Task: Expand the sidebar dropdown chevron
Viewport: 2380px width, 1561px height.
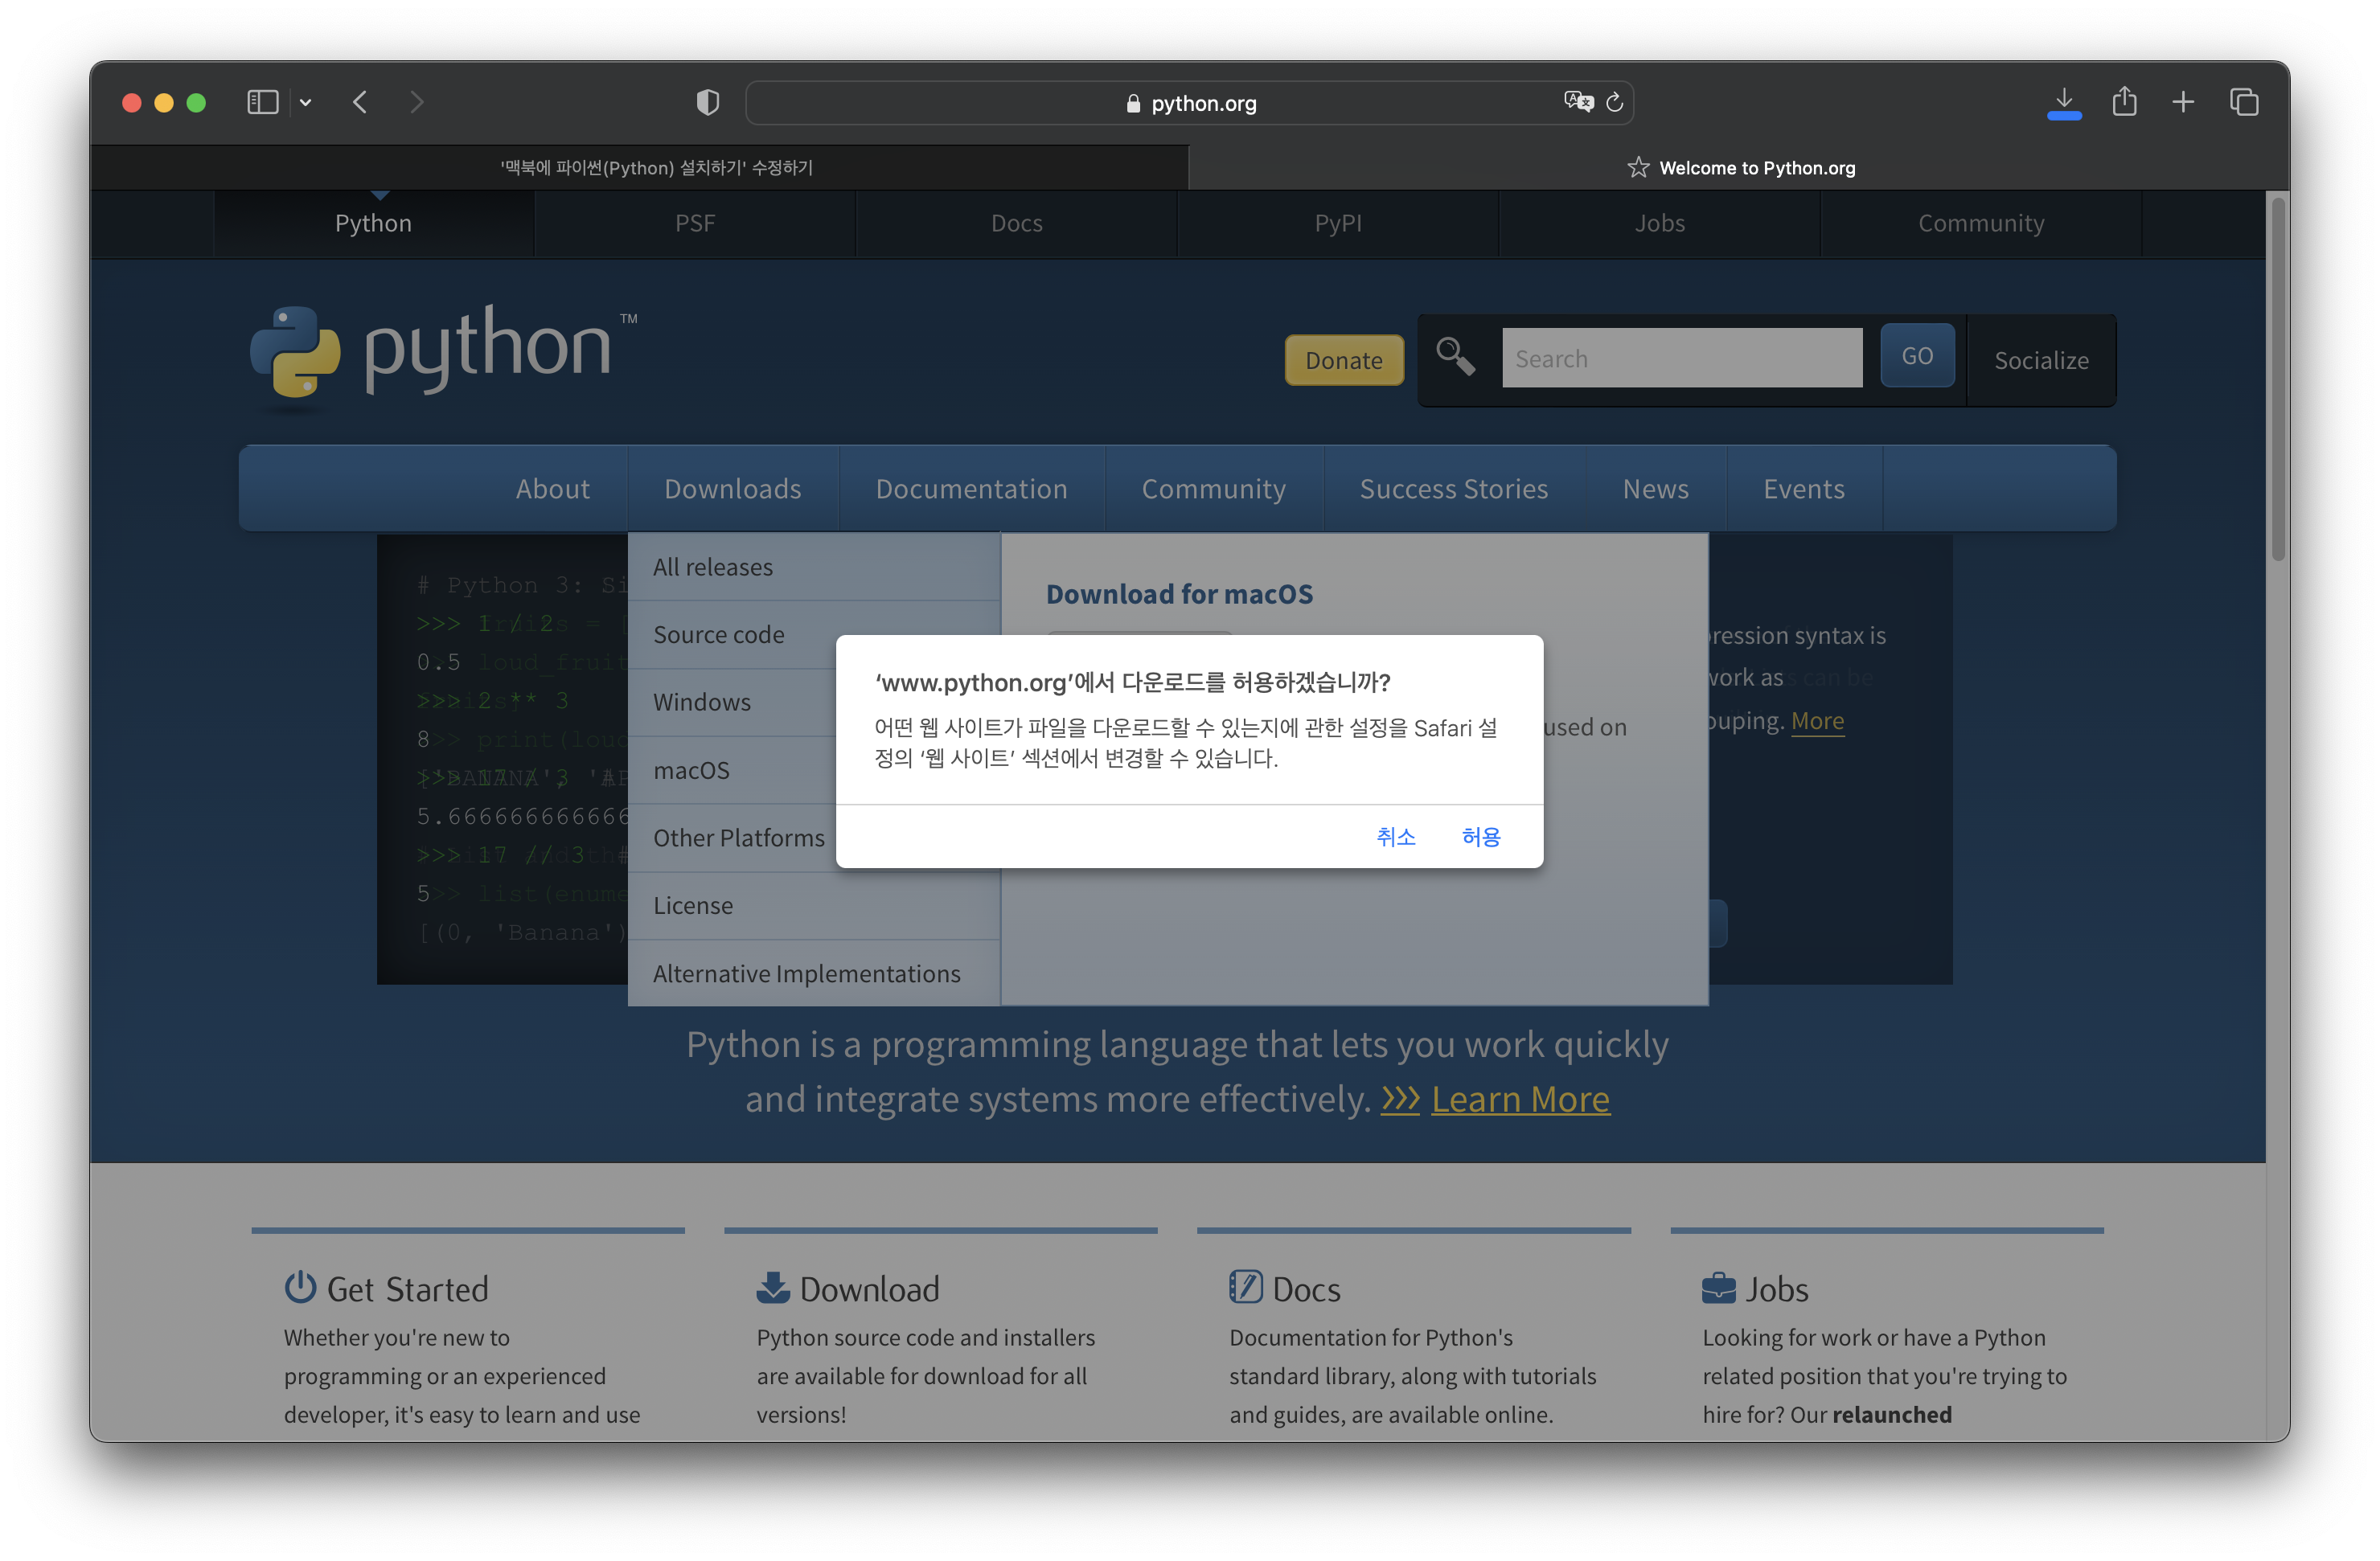Action: pyautogui.click(x=306, y=102)
